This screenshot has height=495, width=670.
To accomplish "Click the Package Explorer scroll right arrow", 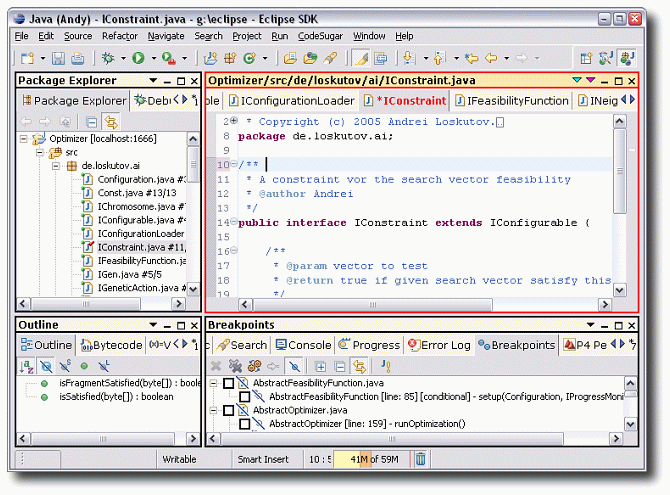I will [x=178, y=304].
